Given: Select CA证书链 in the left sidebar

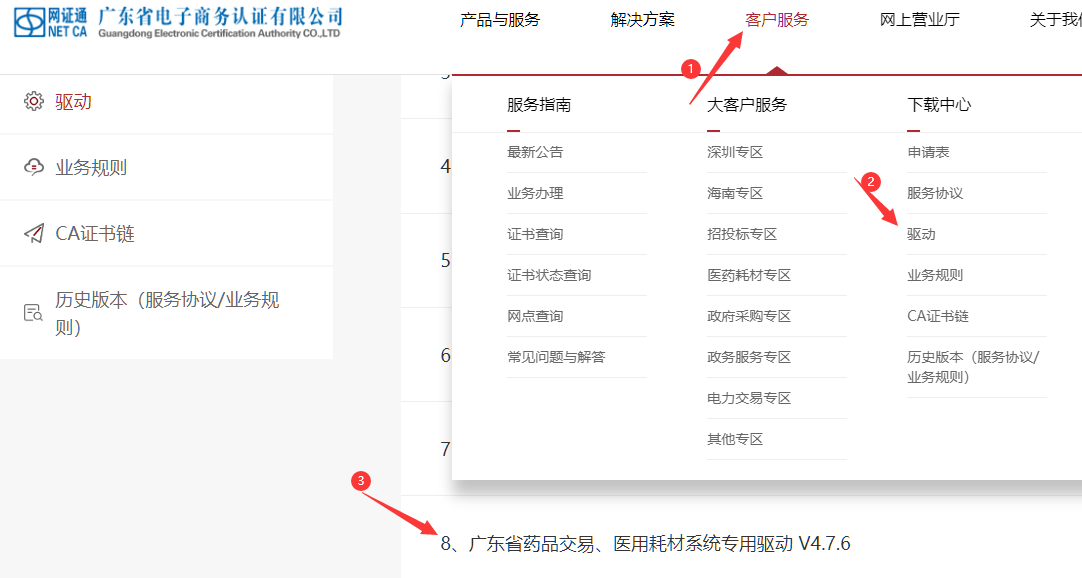Looking at the screenshot, I should (x=95, y=234).
